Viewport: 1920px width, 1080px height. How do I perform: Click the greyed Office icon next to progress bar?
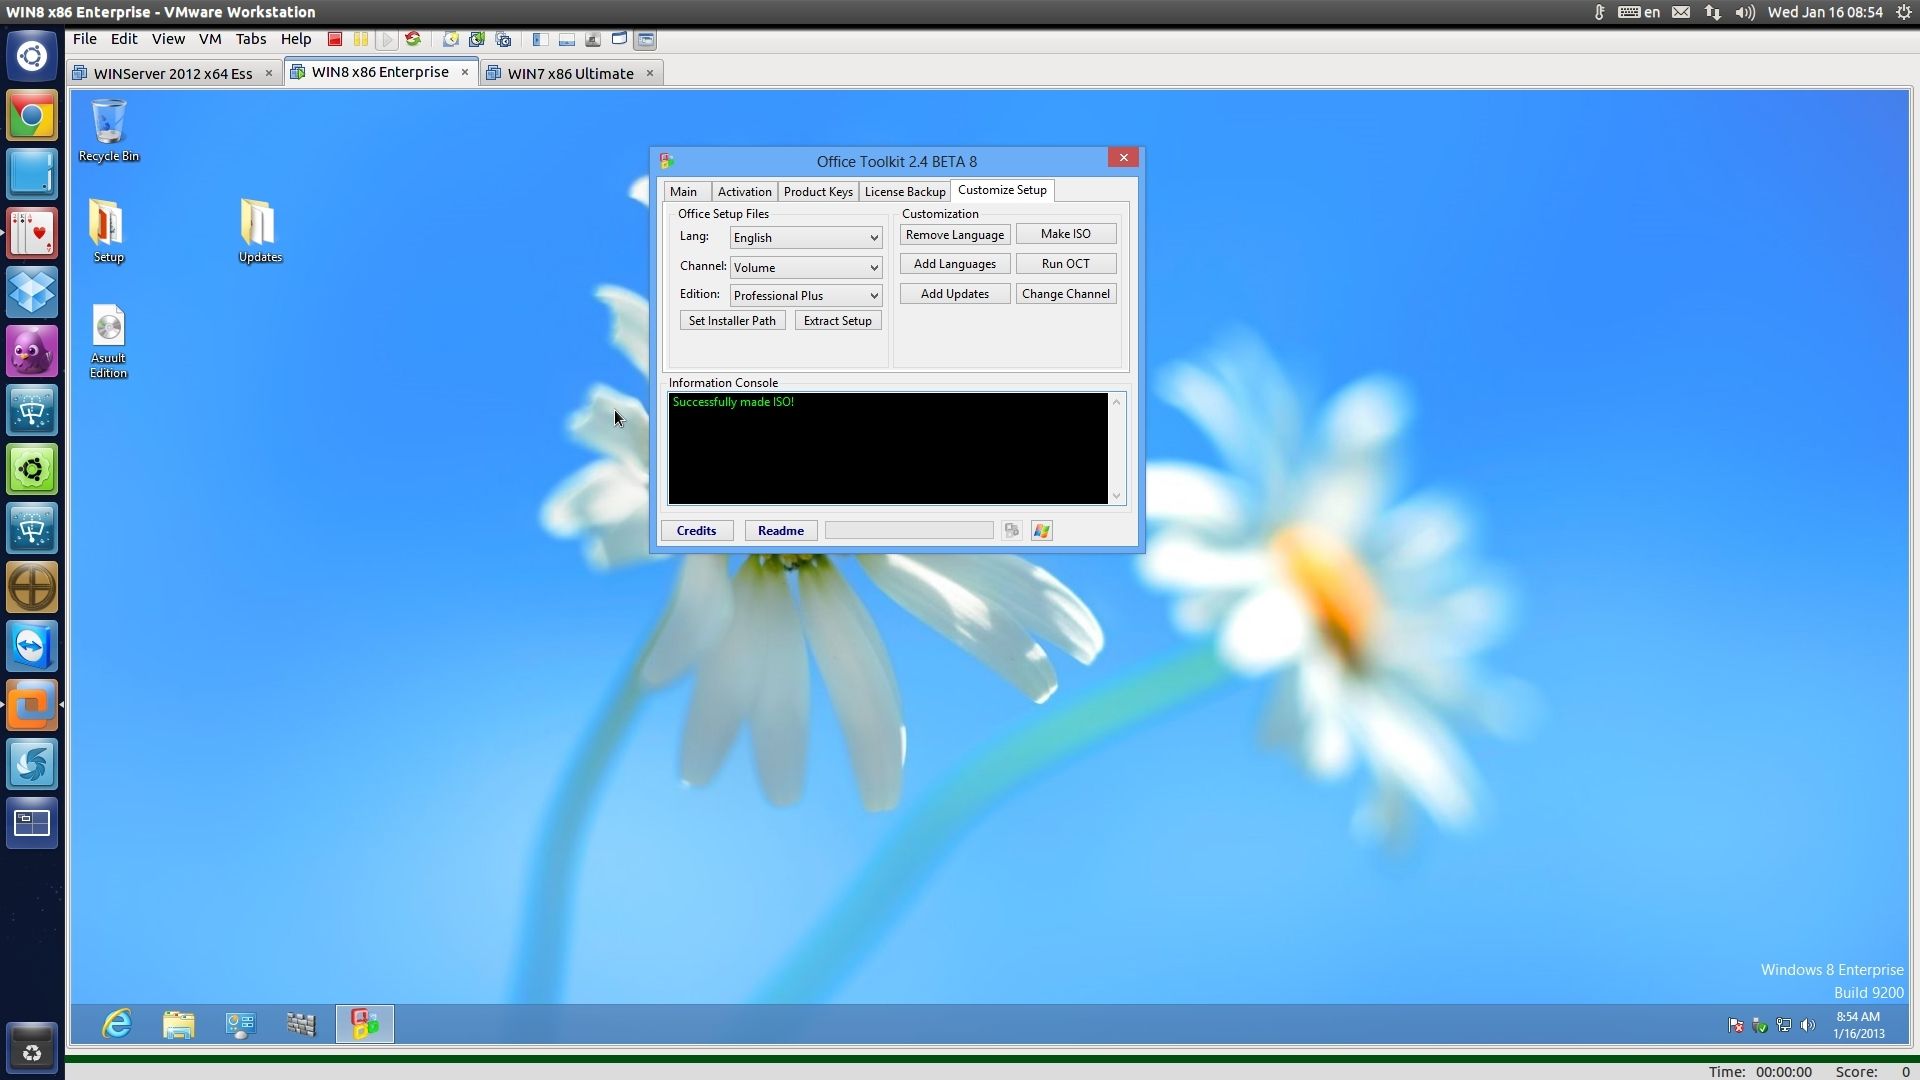pos(1012,531)
